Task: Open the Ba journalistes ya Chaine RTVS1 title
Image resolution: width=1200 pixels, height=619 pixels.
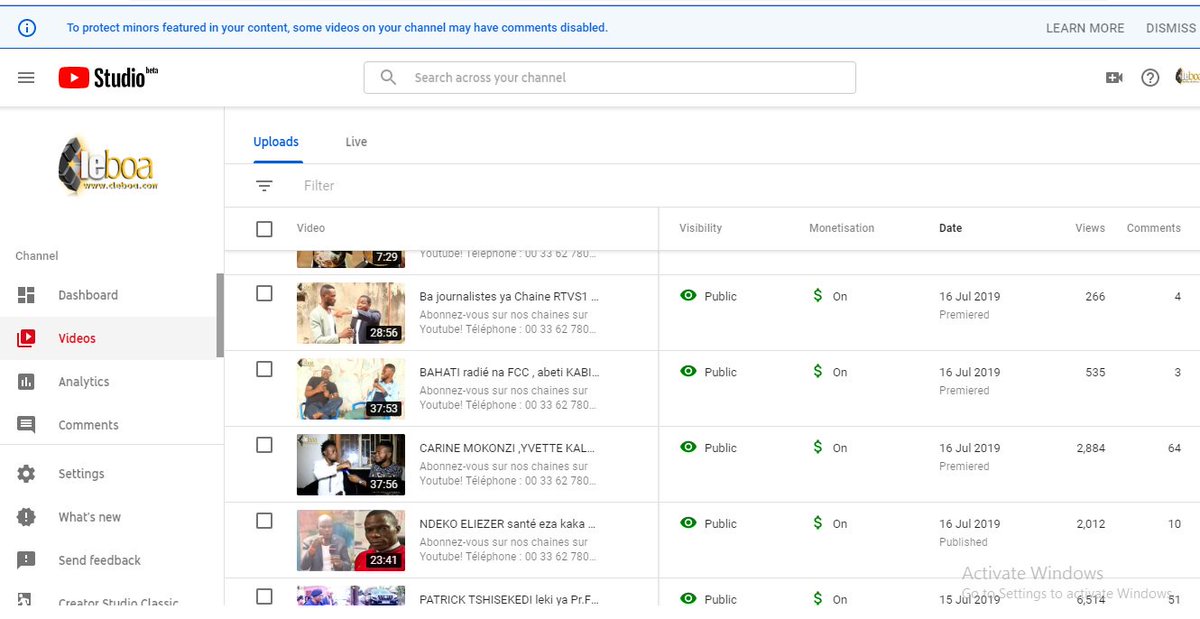Action: click(509, 296)
